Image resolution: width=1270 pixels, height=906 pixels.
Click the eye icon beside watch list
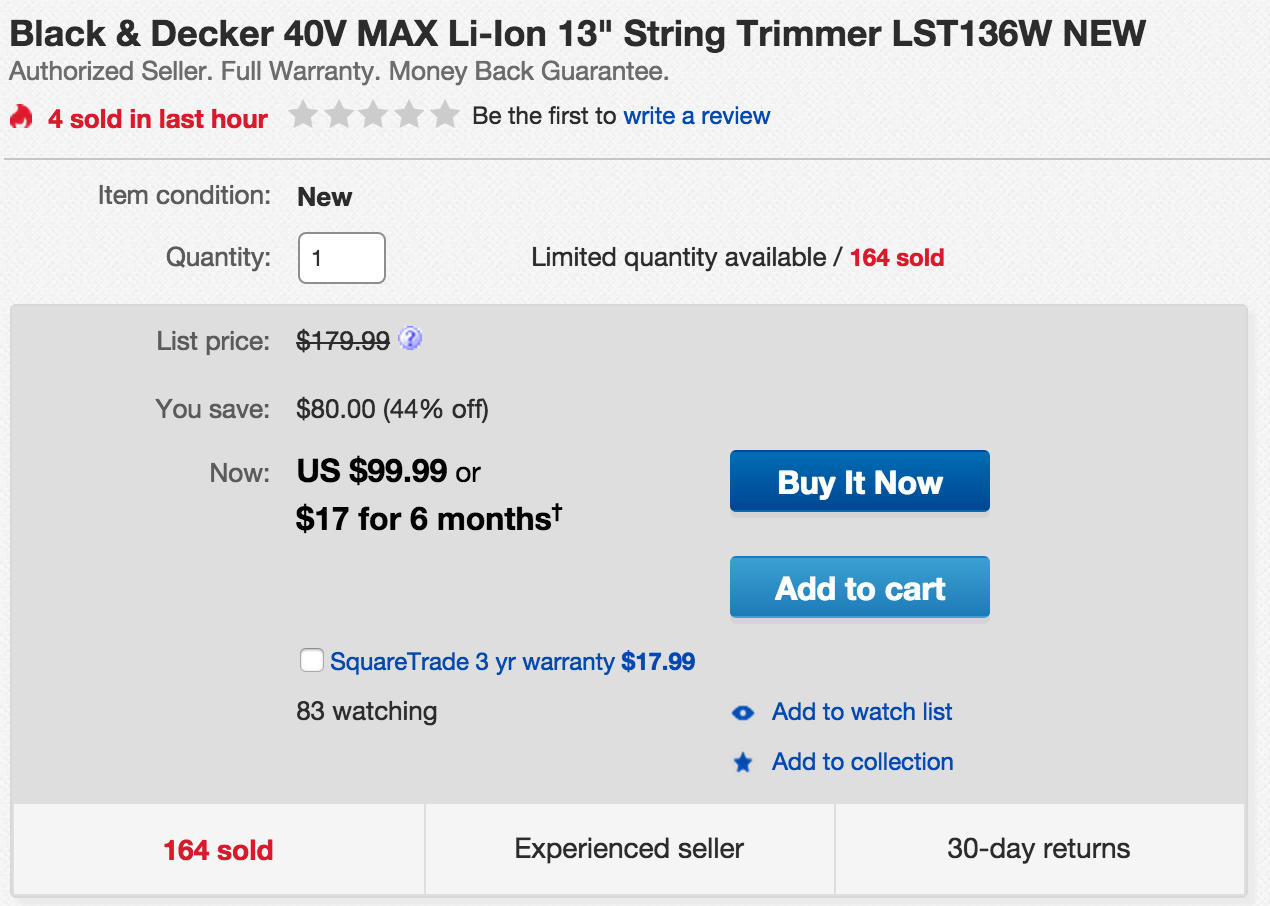(x=743, y=713)
